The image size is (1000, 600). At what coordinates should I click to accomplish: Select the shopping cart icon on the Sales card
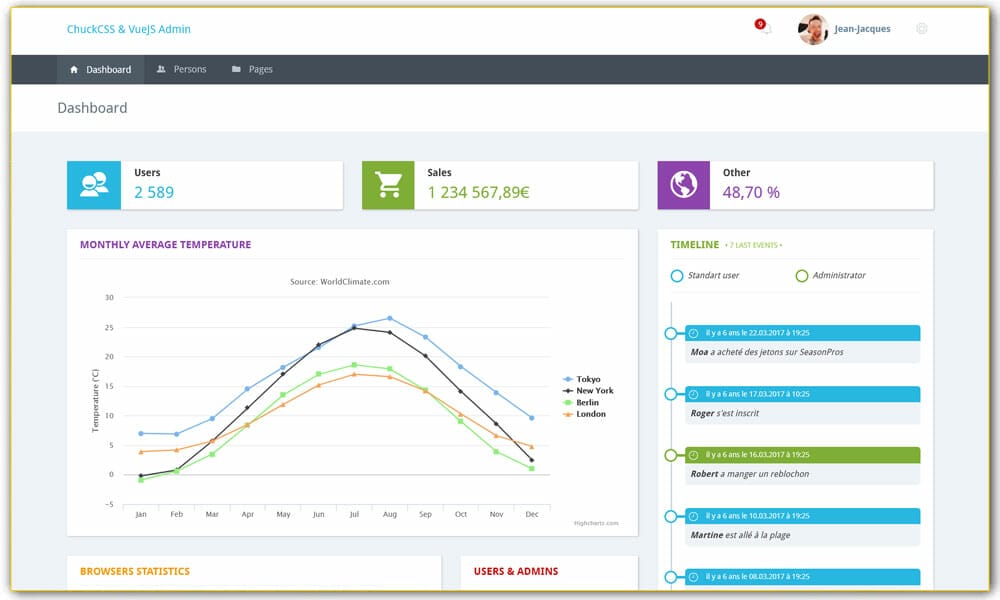(388, 184)
